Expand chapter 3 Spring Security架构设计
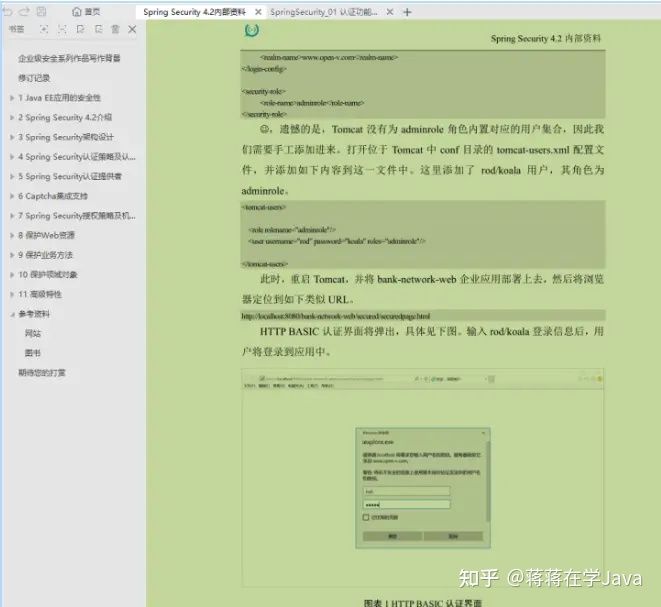Viewport: 661px width, 607px height. (x=12, y=137)
